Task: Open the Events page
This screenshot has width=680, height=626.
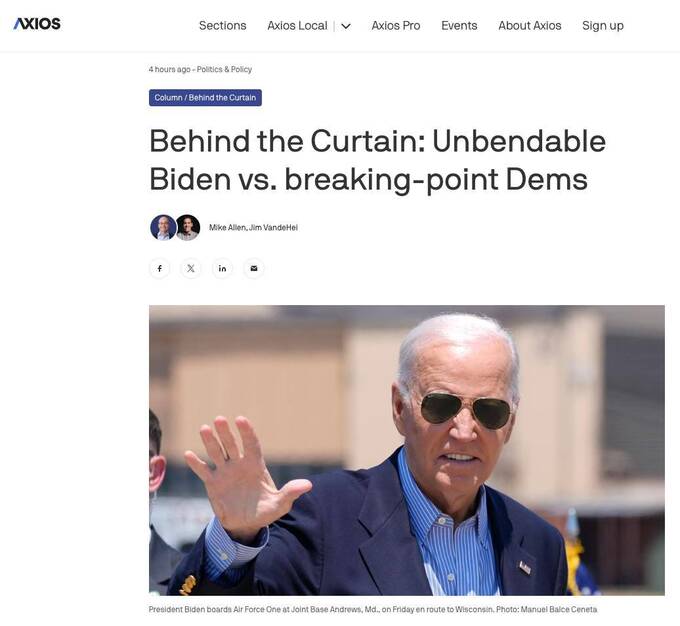Action: tap(459, 26)
